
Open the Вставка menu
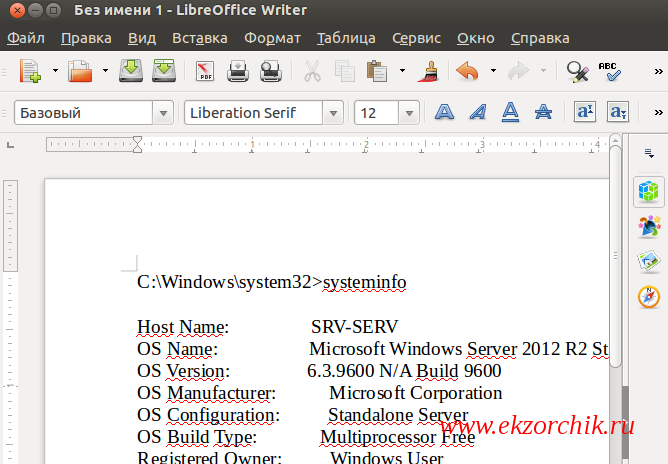tap(200, 38)
